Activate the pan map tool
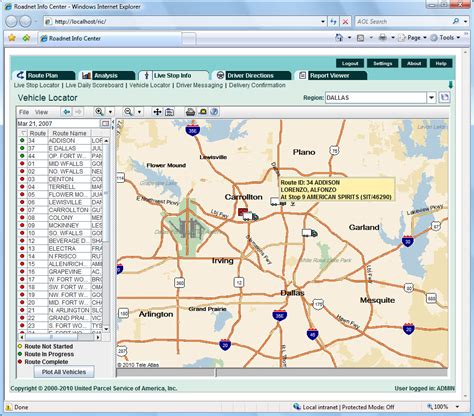 (x=157, y=112)
